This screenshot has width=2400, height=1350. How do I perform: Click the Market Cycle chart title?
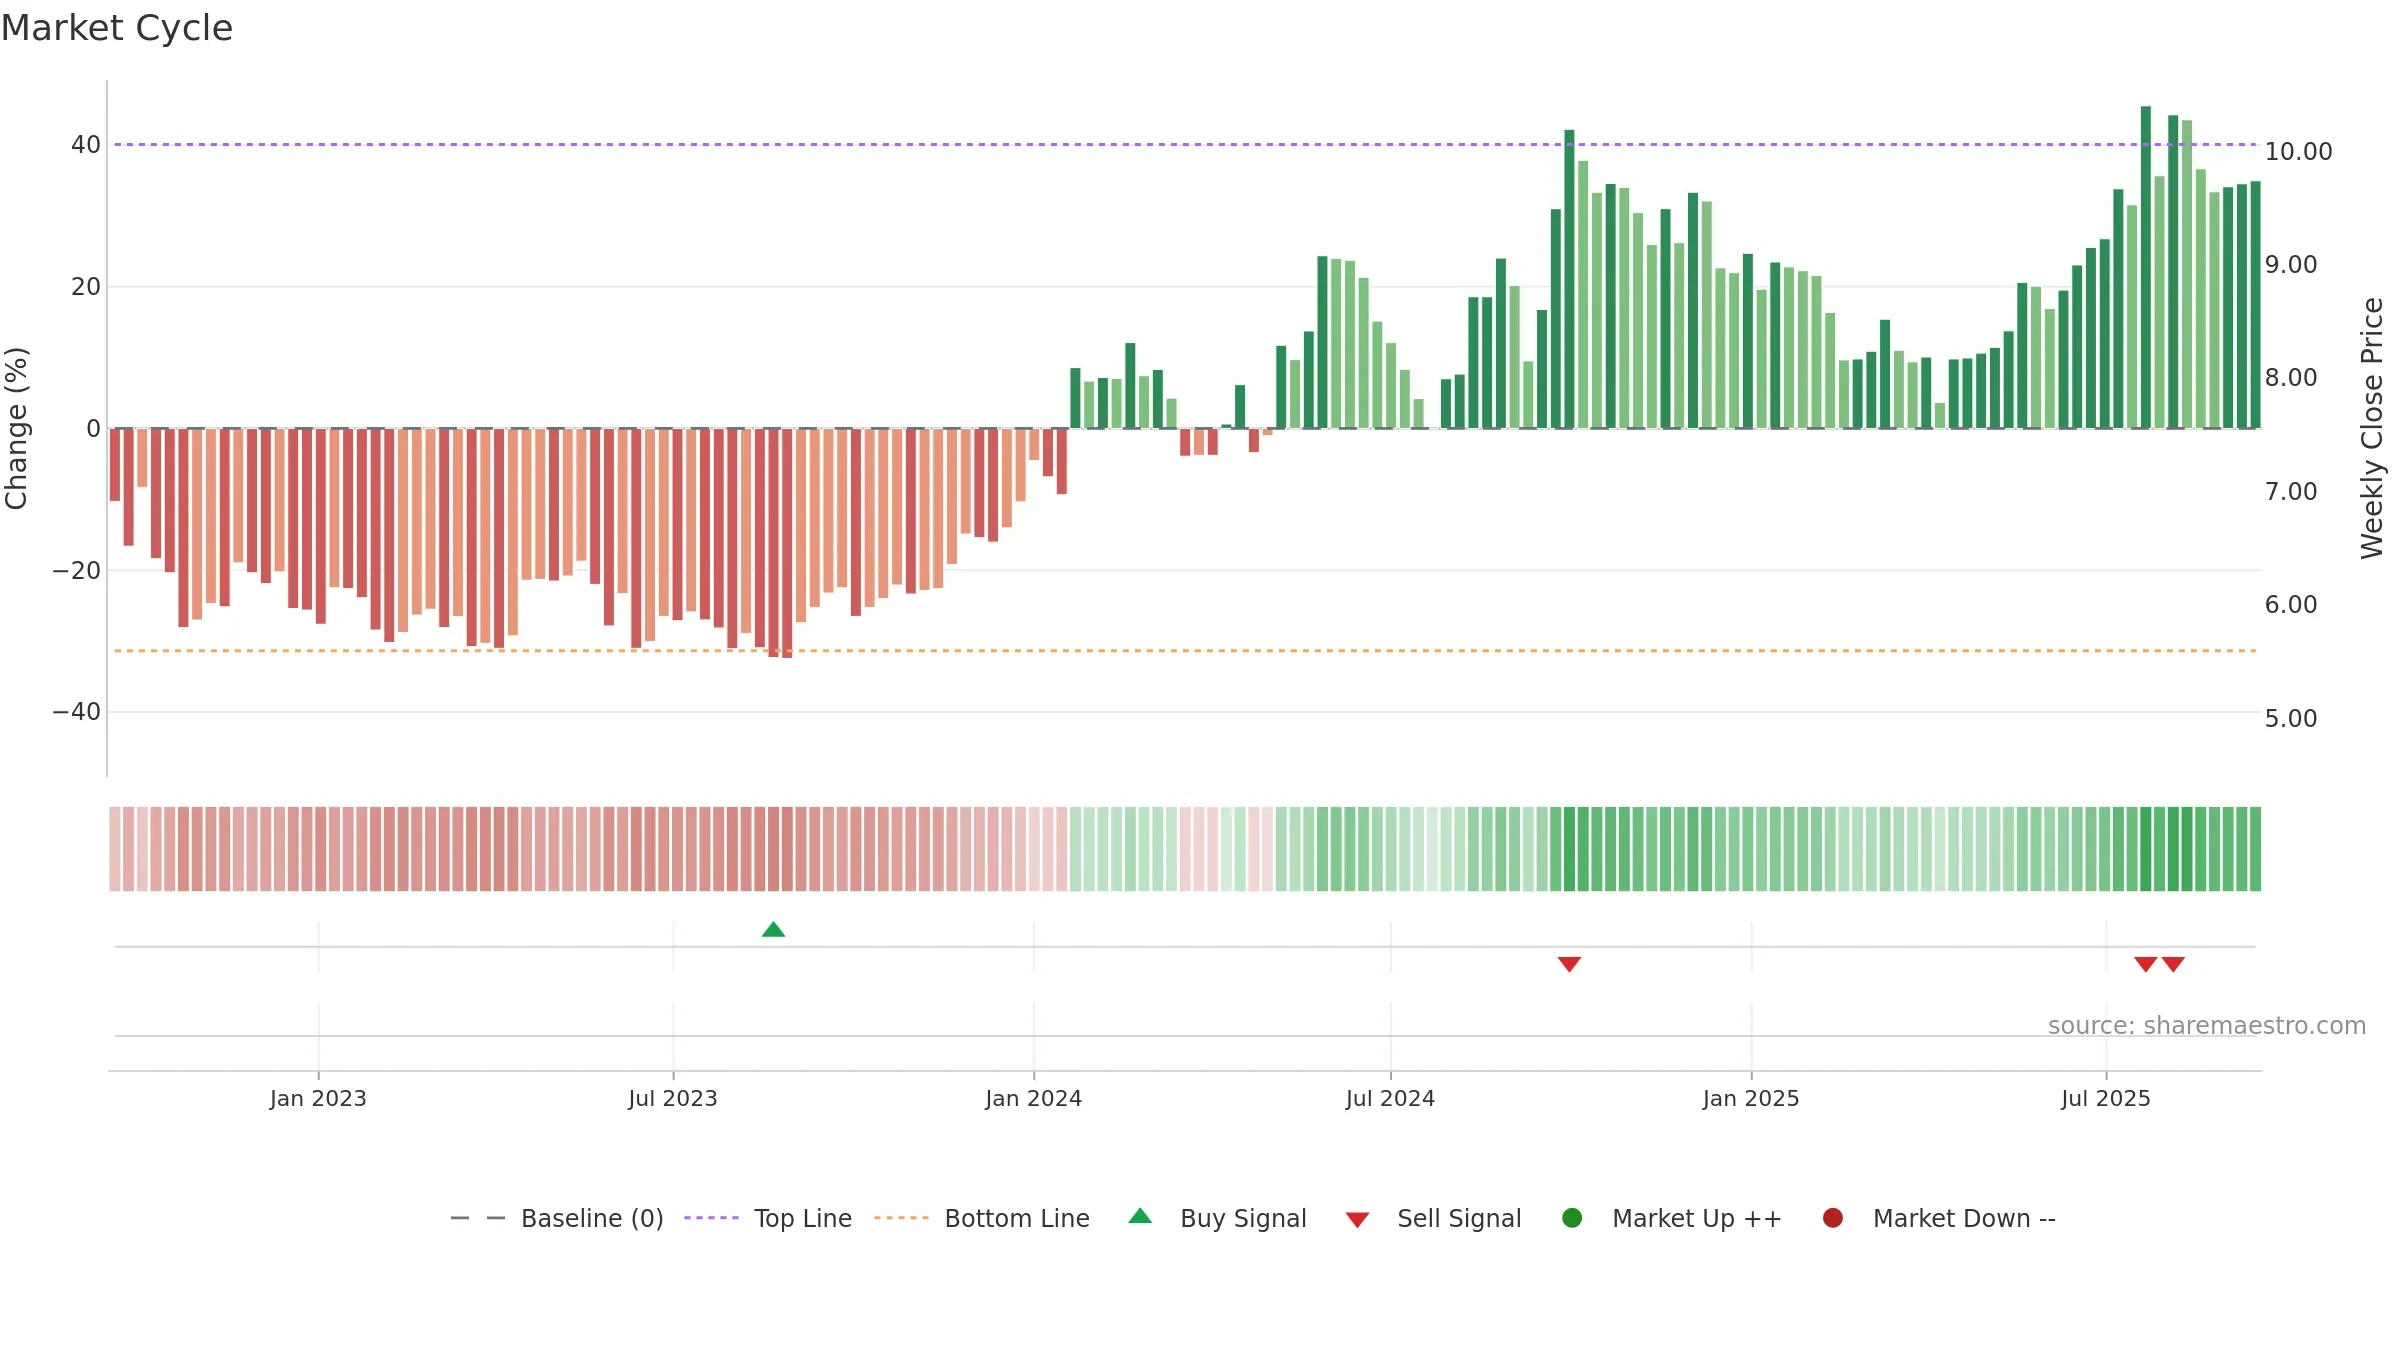[x=117, y=28]
